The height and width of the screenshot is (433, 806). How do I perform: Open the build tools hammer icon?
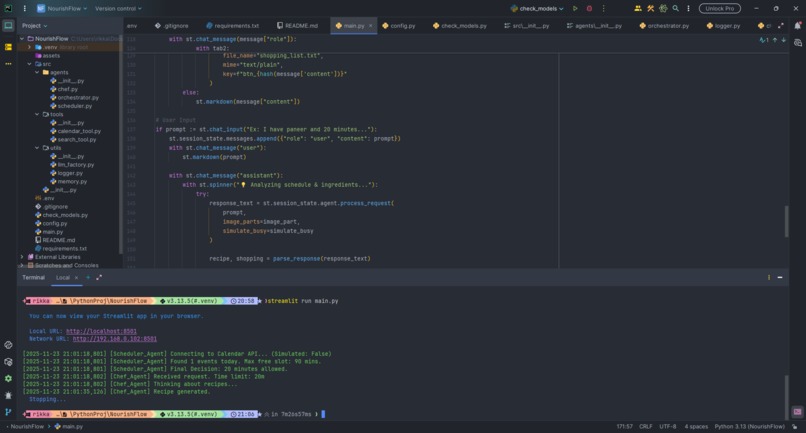650,9
